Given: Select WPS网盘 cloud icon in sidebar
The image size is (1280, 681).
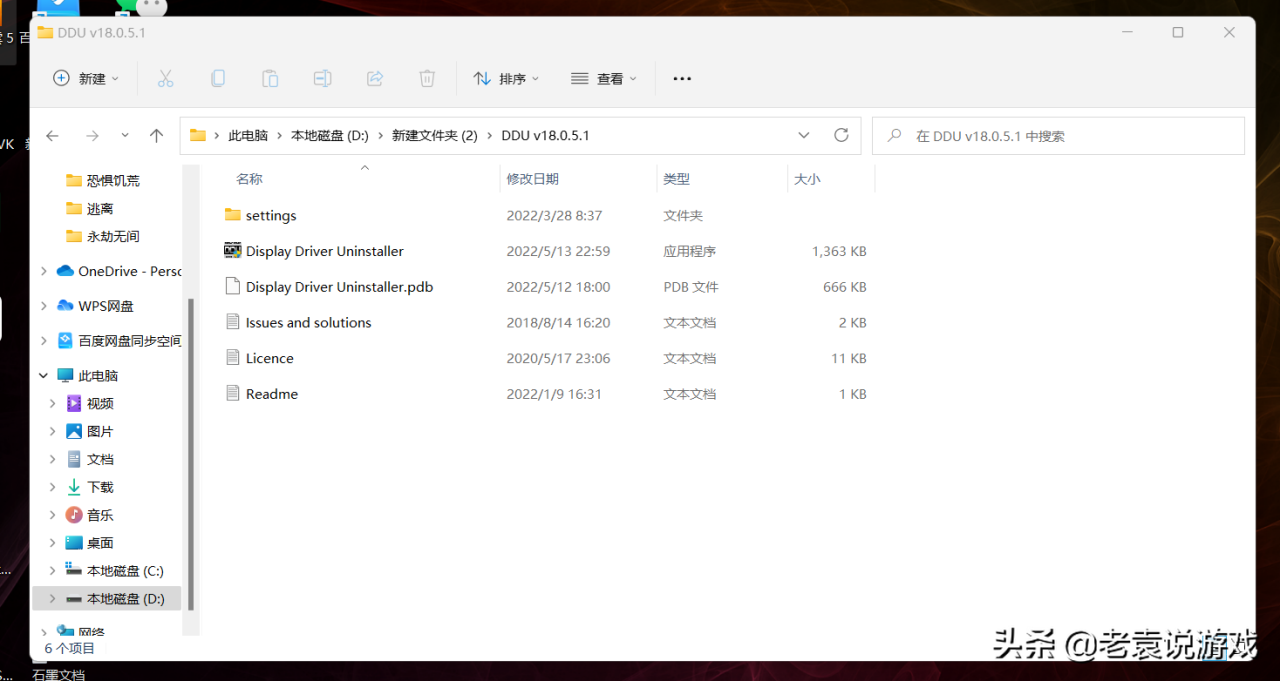Looking at the screenshot, I should pos(65,306).
